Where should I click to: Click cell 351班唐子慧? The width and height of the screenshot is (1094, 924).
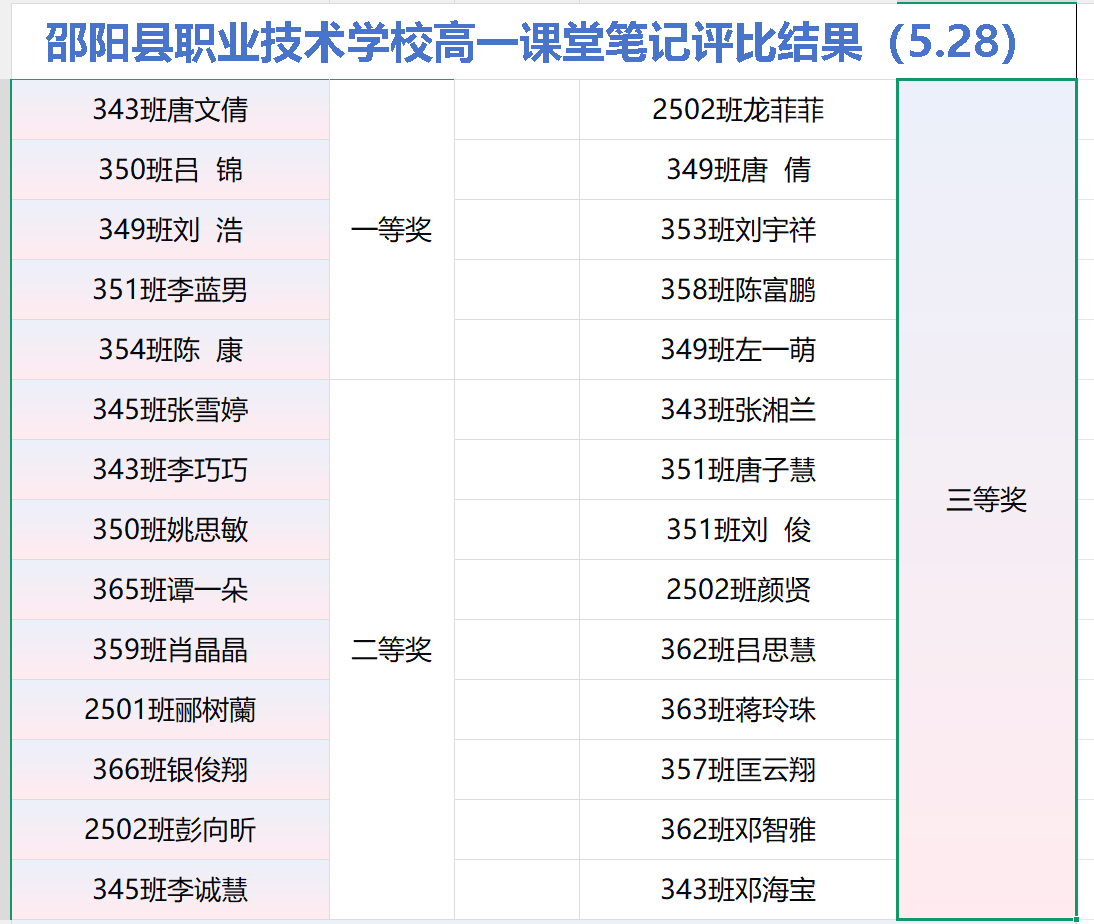pyautogui.click(x=738, y=470)
